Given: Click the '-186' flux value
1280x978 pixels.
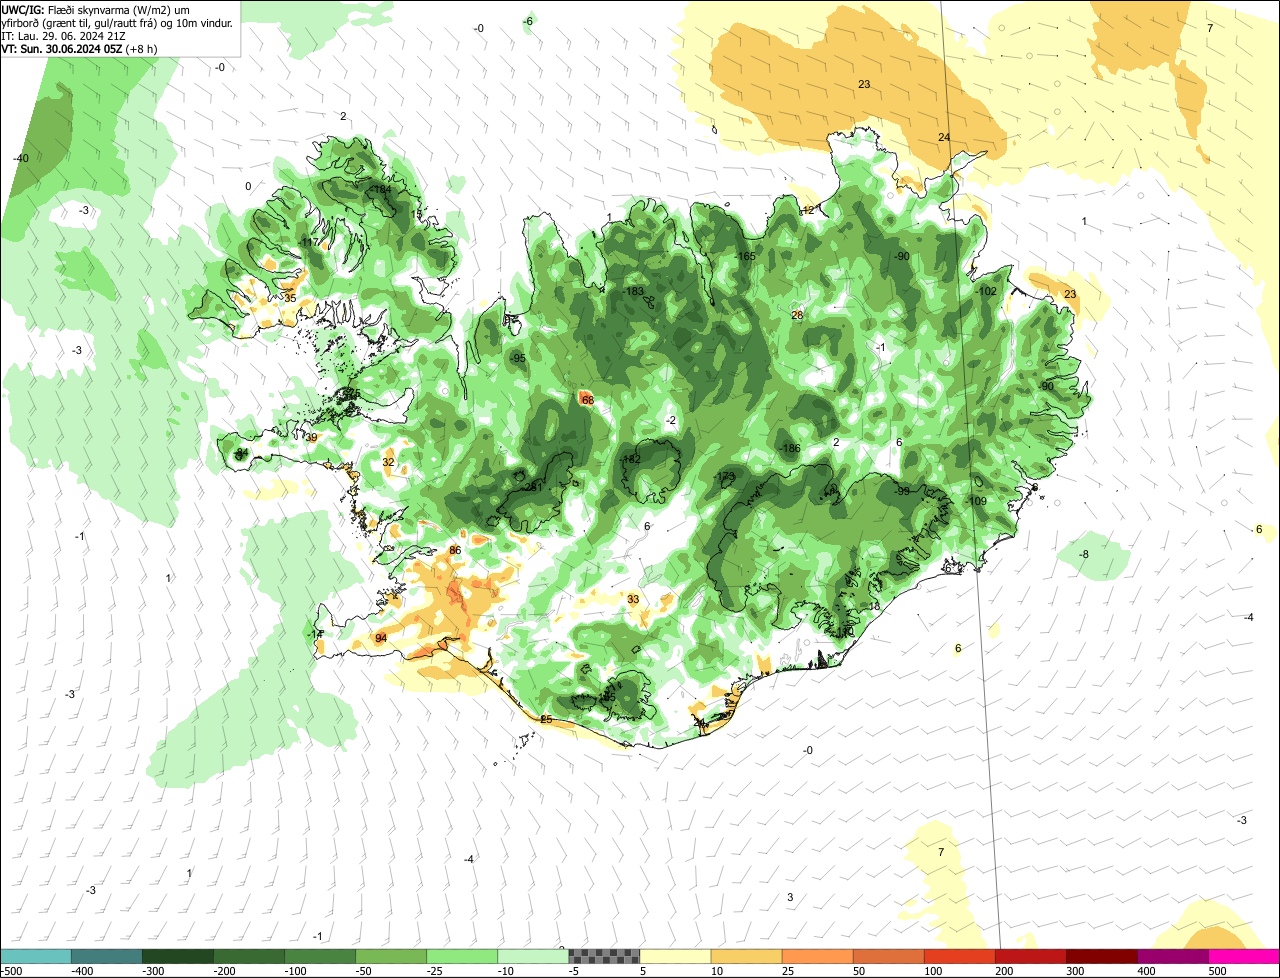Looking at the screenshot, I should click(x=791, y=448).
